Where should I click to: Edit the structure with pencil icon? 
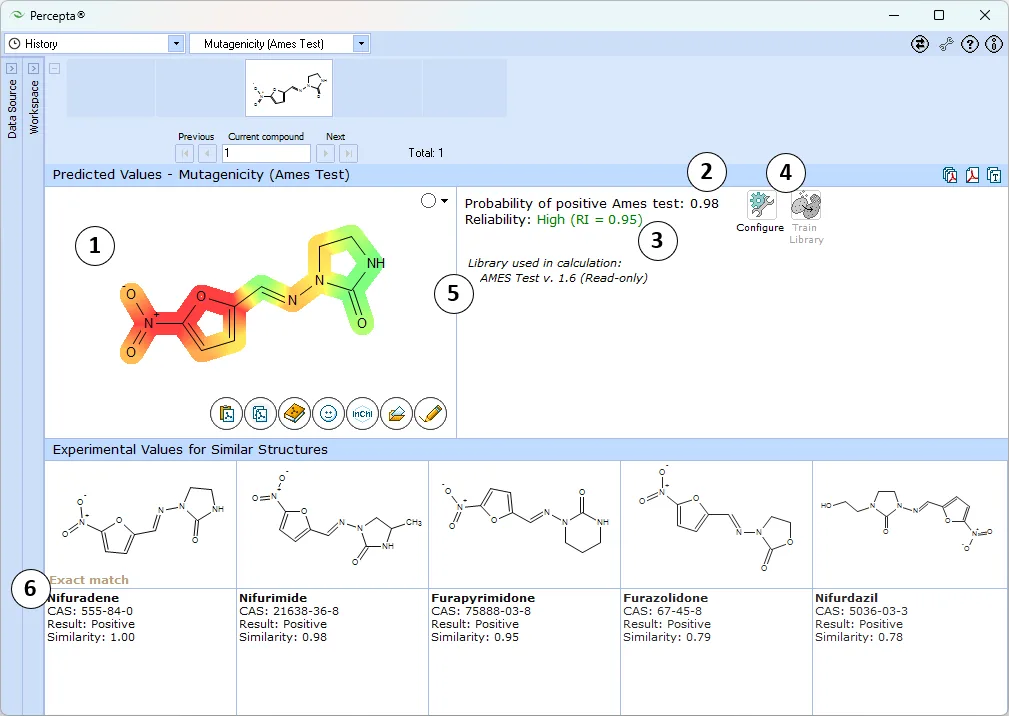point(430,414)
